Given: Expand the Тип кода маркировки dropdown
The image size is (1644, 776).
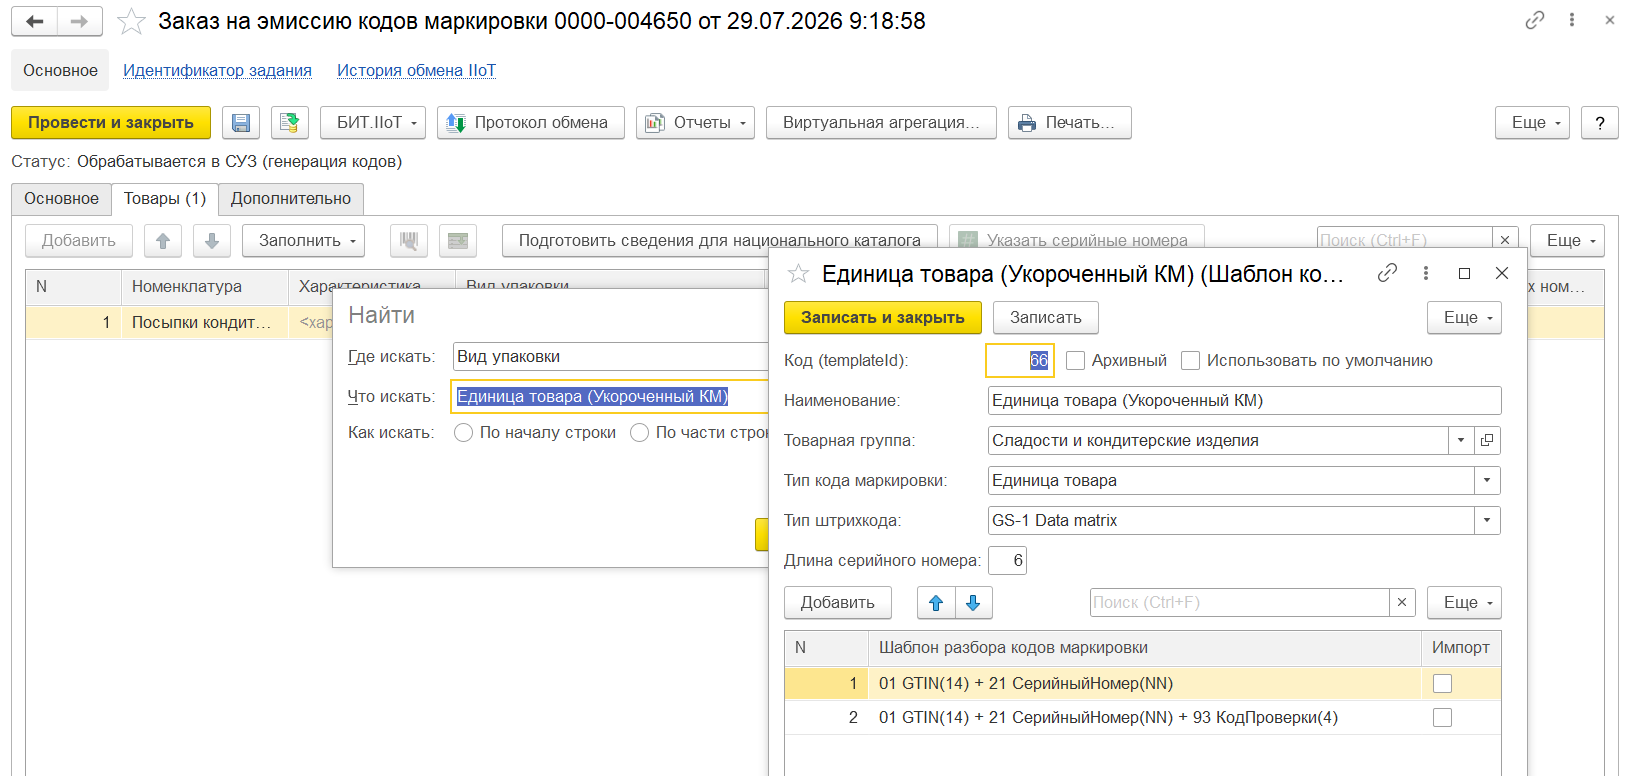Looking at the screenshot, I should (x=1487, y=480).
